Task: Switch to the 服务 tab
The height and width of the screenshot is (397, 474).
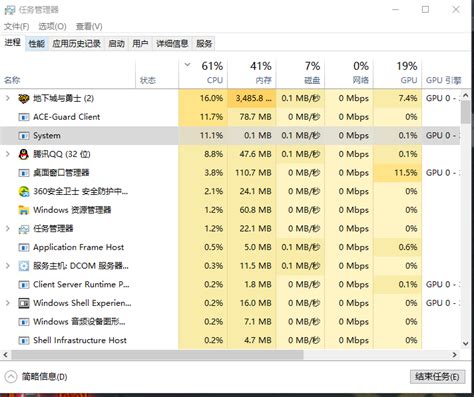Action: (204, 44)
